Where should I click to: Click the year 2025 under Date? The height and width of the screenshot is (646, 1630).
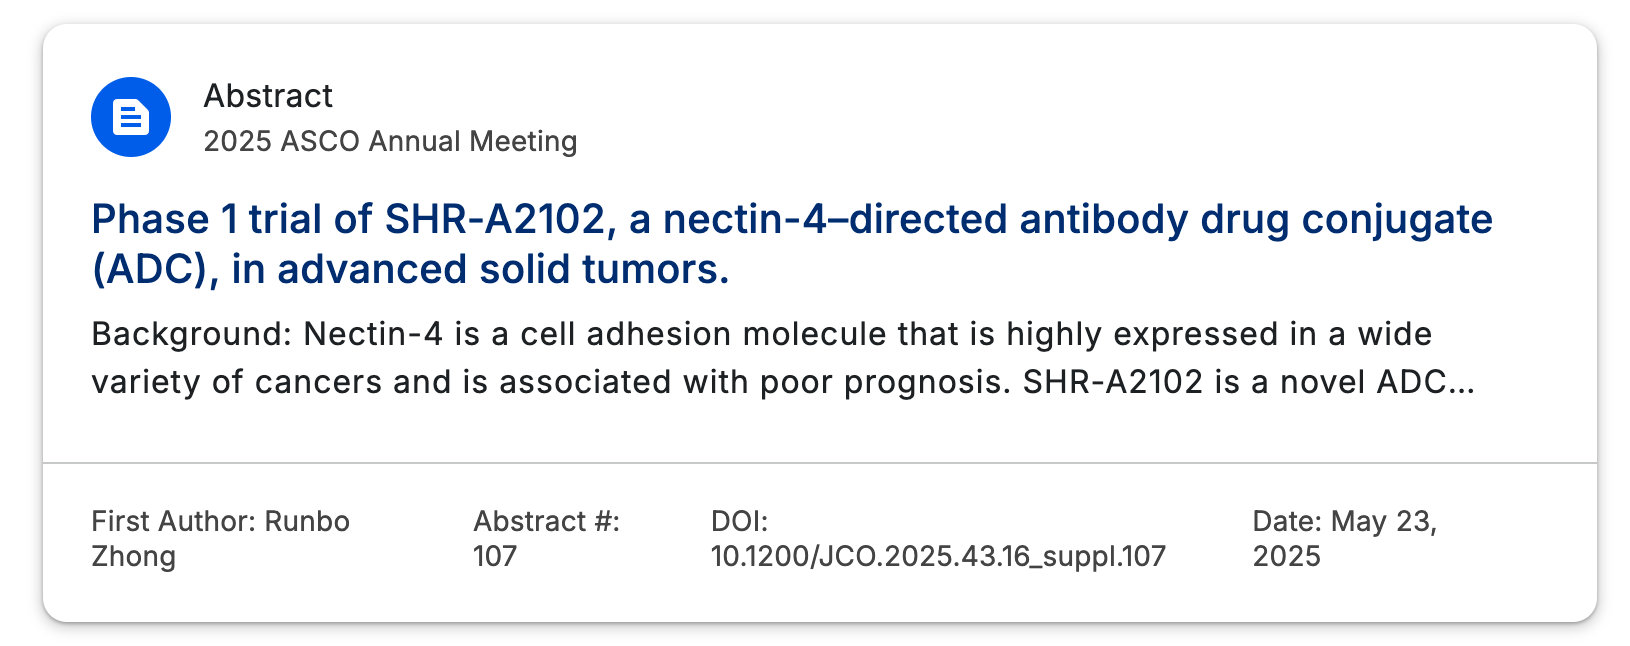(1286, 556)
